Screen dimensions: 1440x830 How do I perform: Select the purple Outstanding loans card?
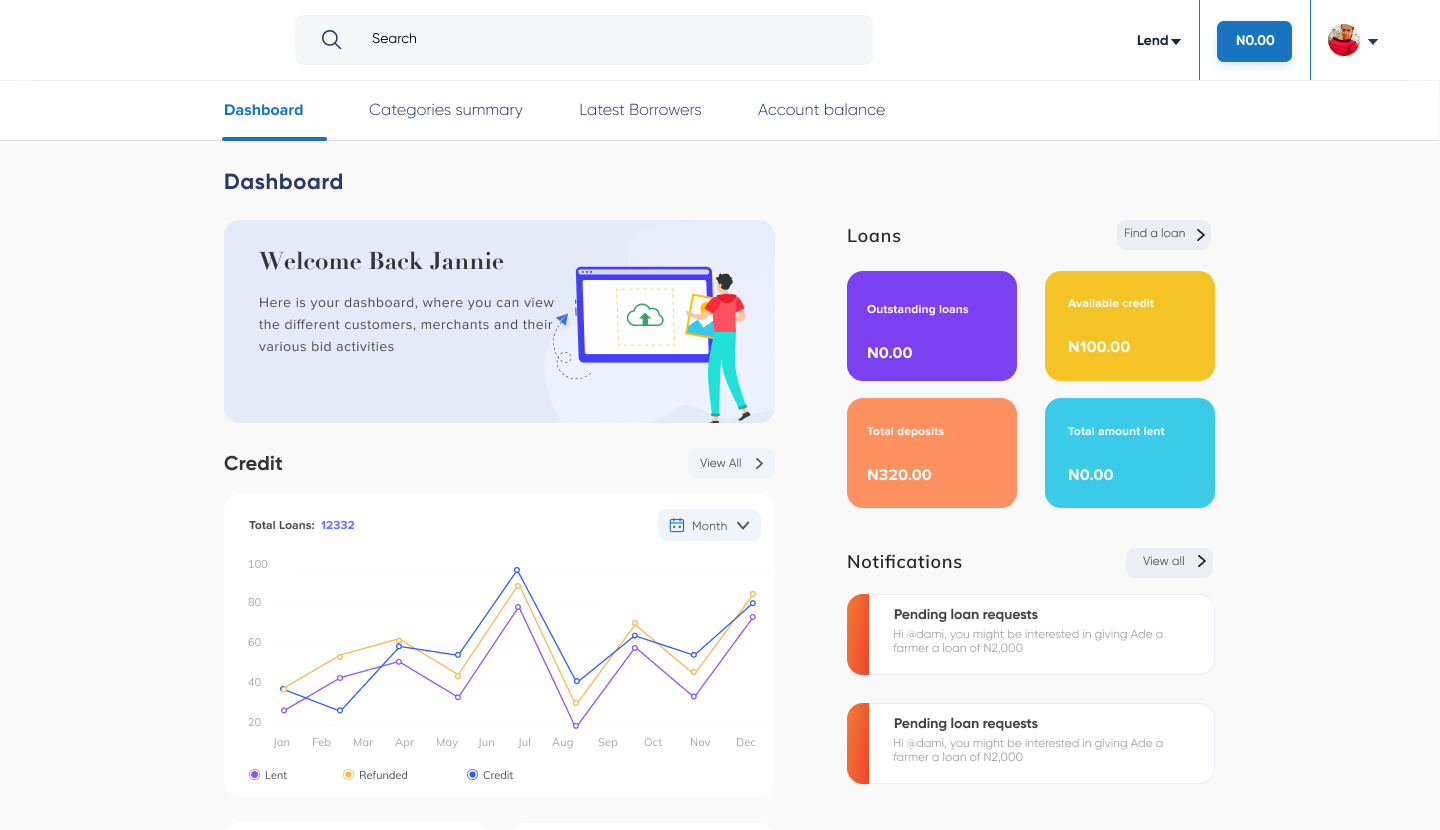point(931,326)
